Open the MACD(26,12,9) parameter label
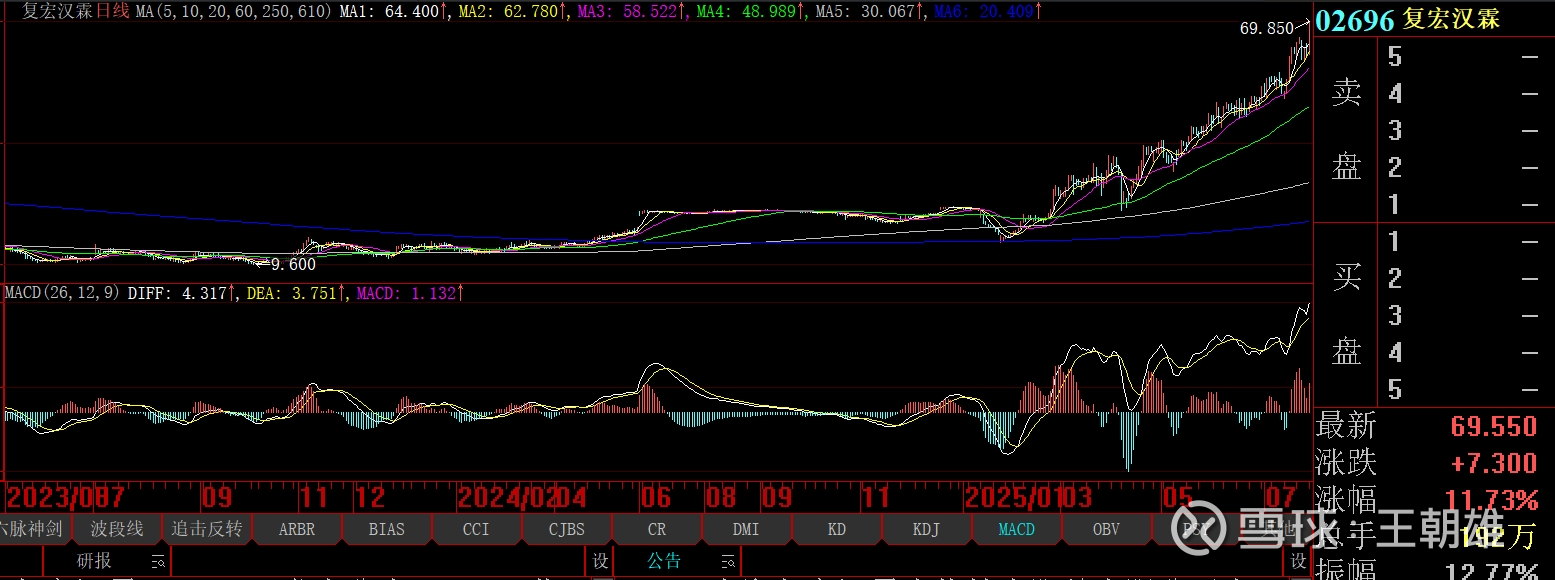Image resolution: width=1555 pixels, height=580 pixels. coord(62,293)
